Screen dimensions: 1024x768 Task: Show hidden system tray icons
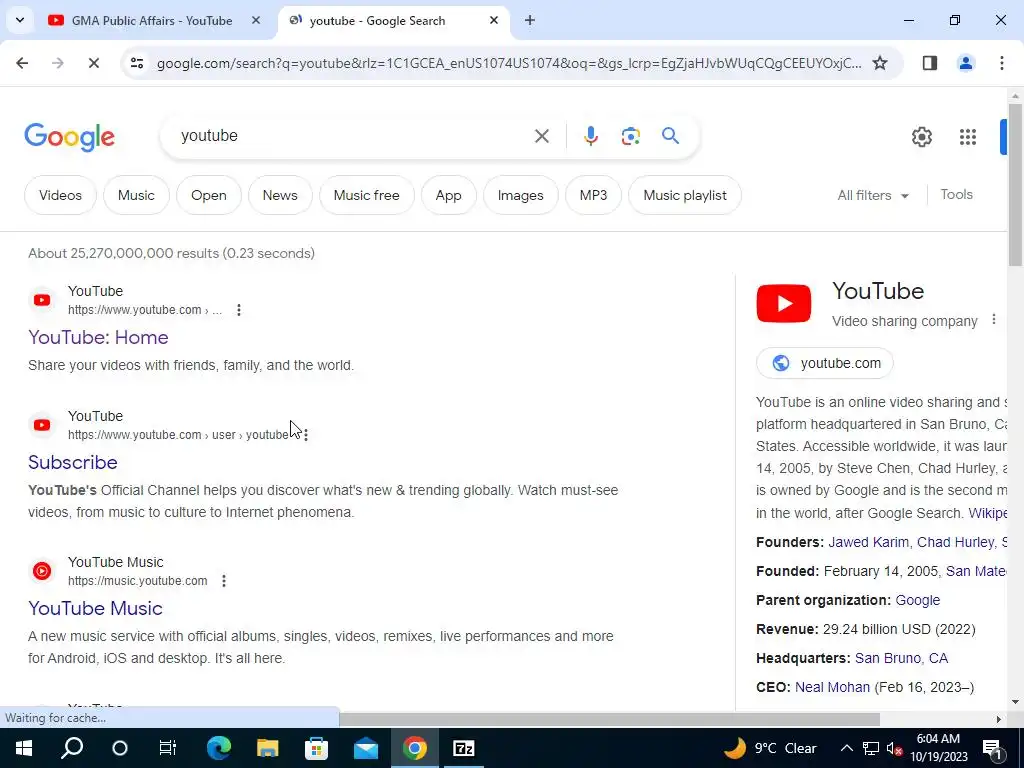846,748
